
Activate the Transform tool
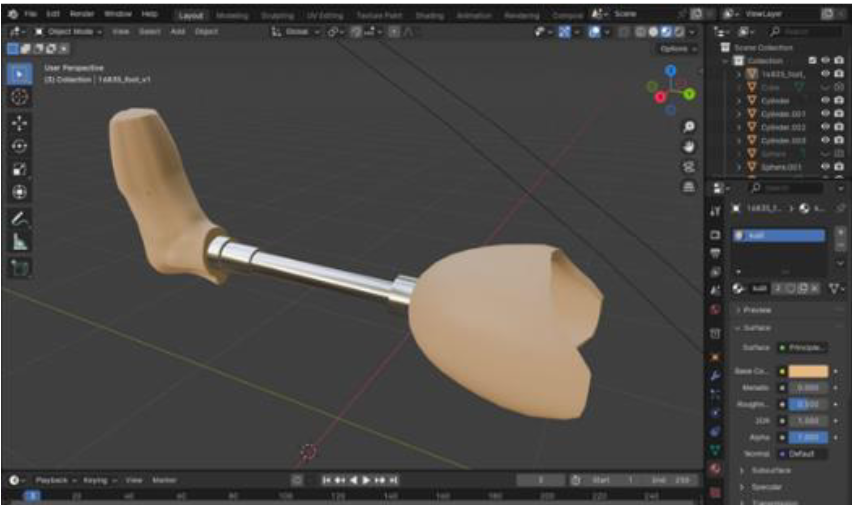pos(20,192)
